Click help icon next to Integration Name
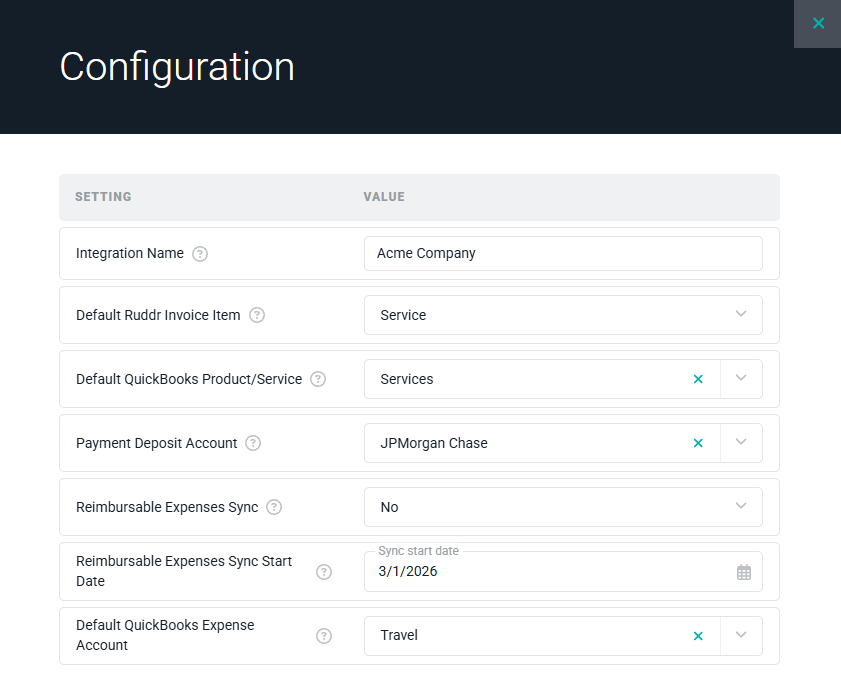Screen dimensions: 841x691 pos(200,254)
